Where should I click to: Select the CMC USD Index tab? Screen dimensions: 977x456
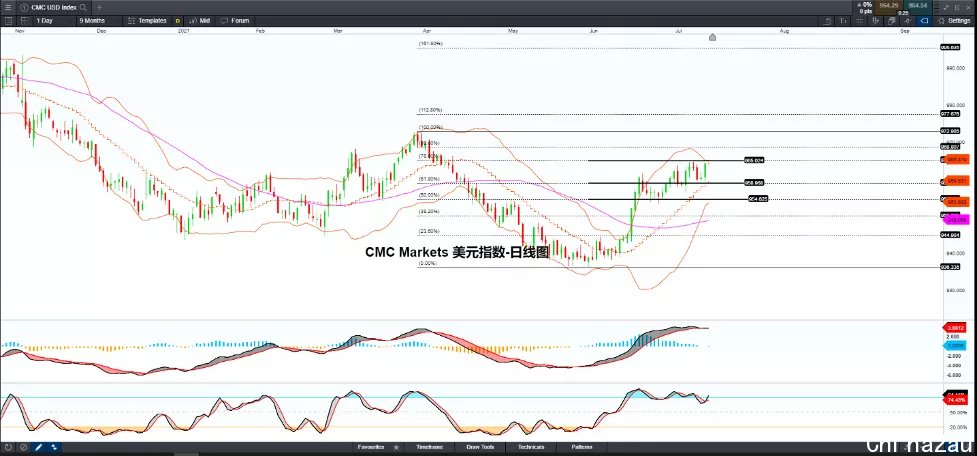click(x=53, y=7)
